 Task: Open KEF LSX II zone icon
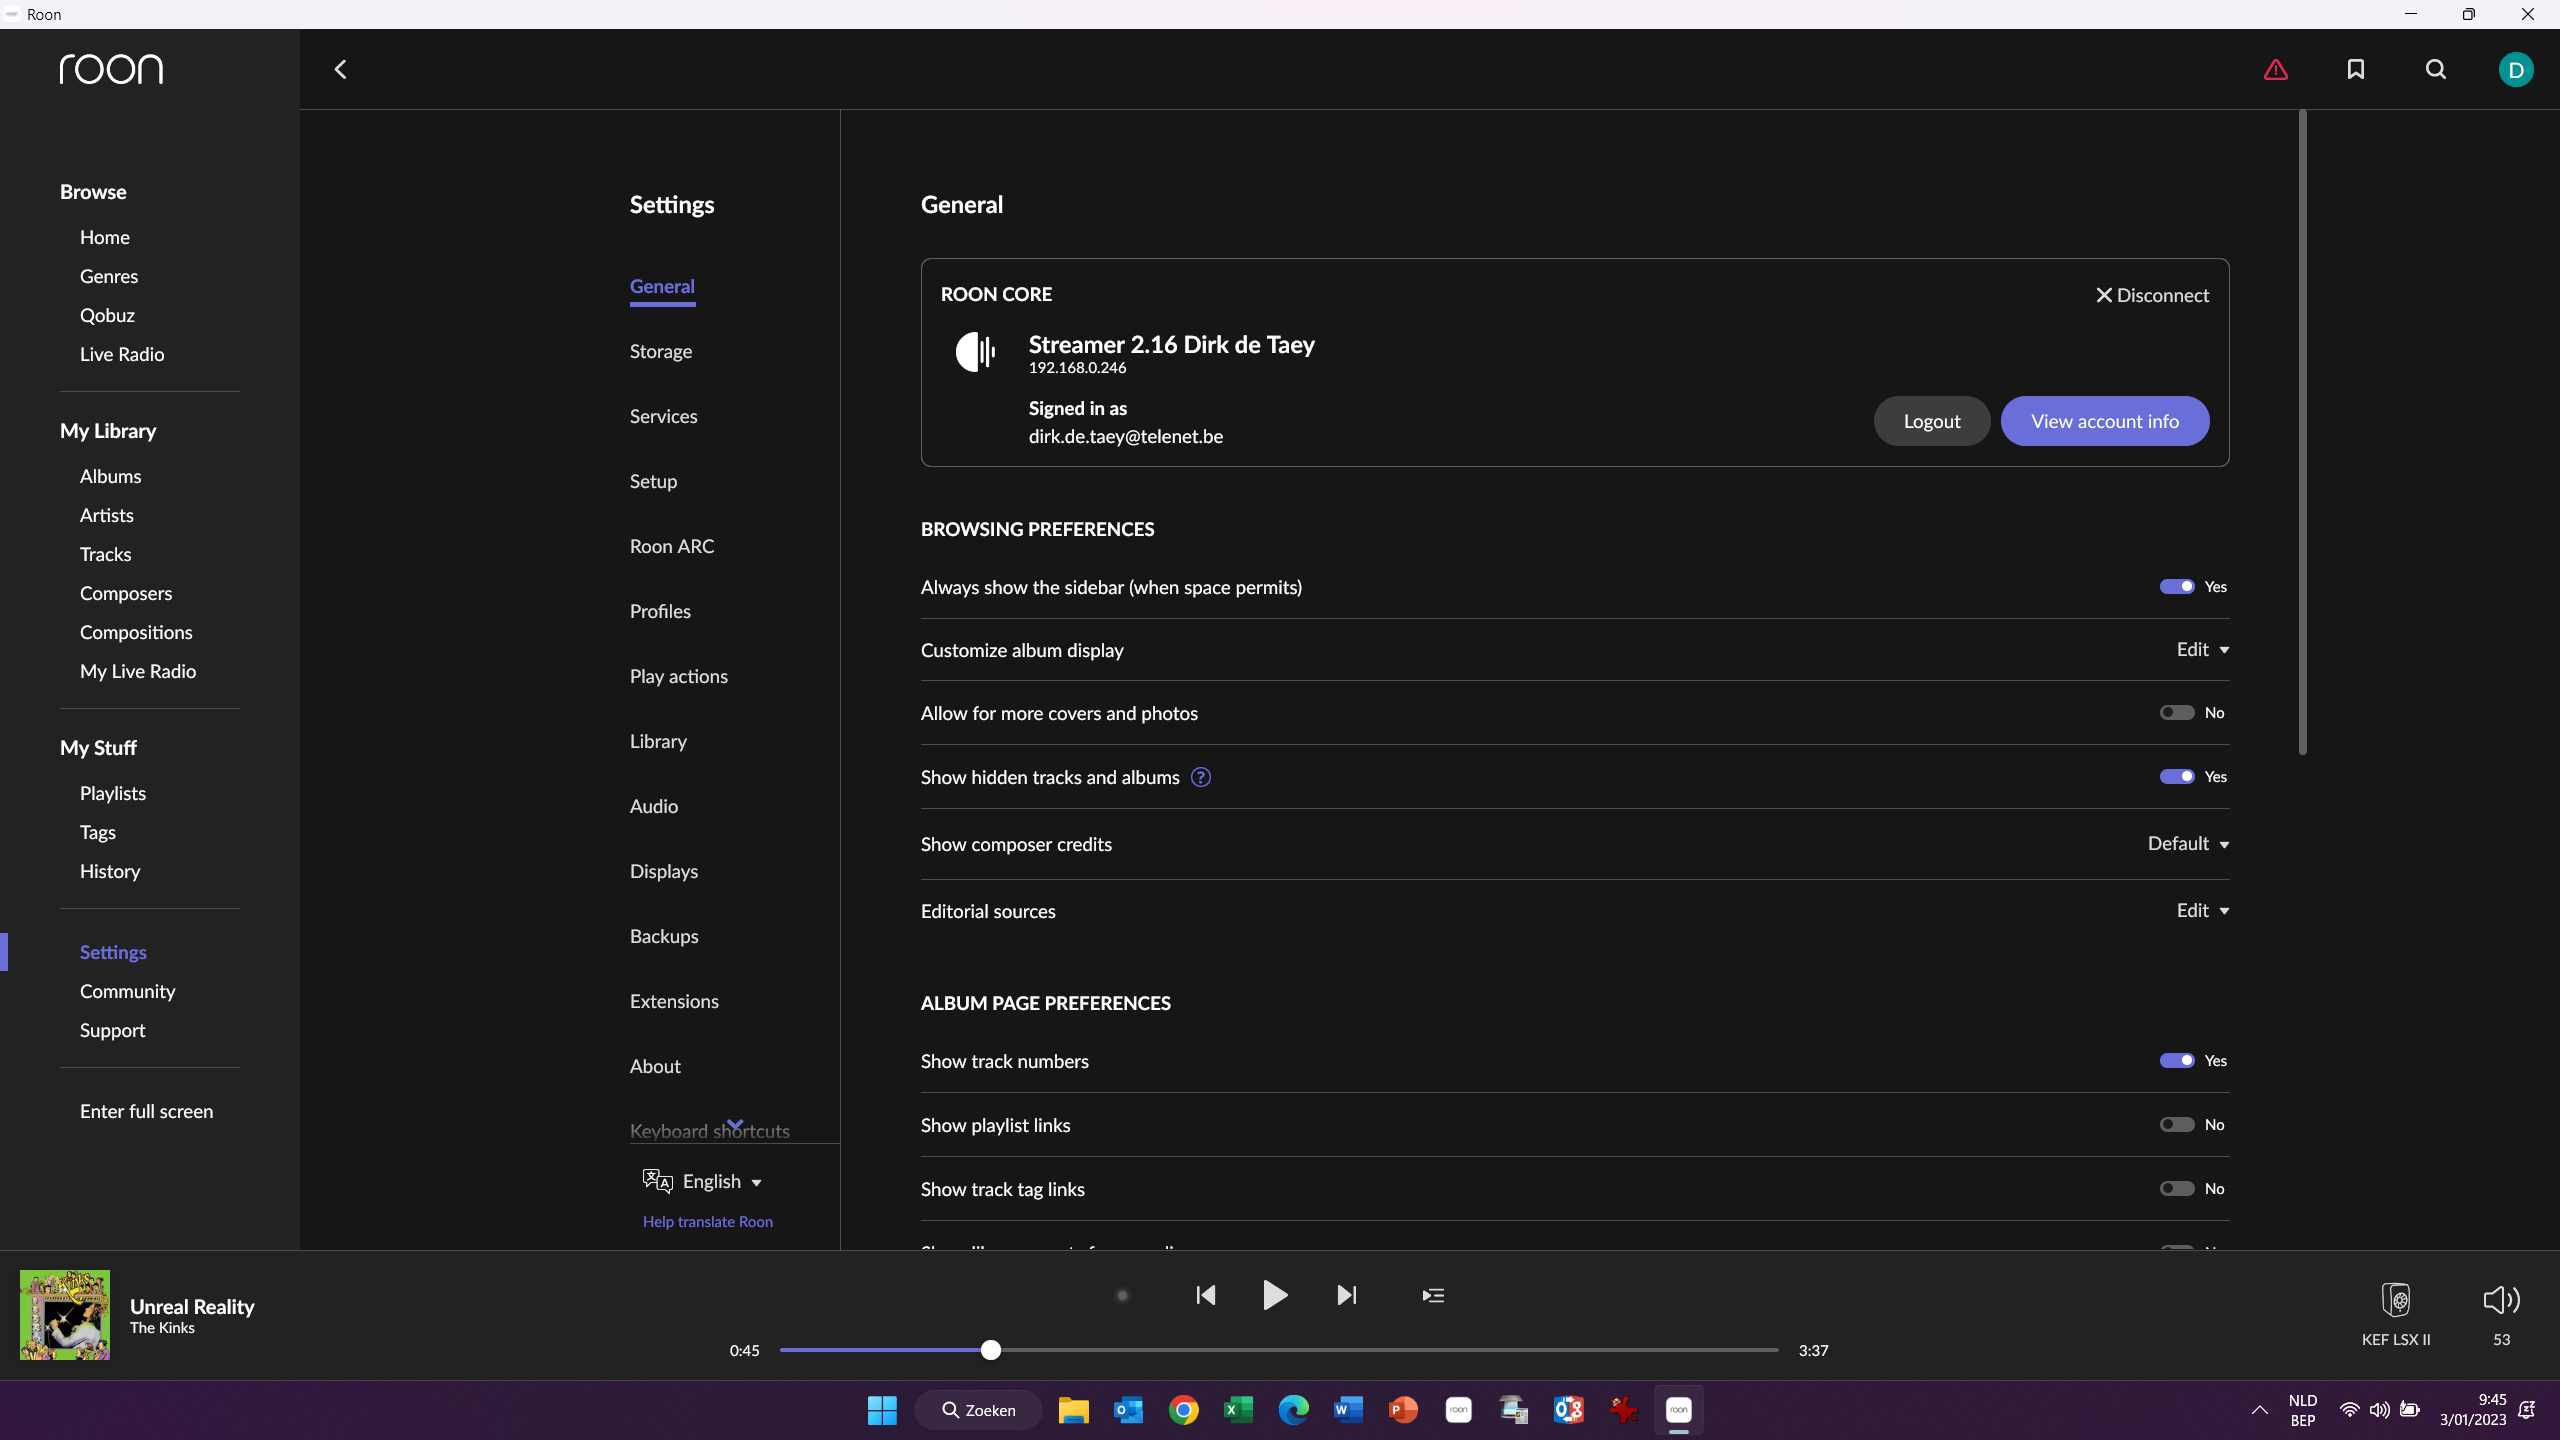2396,1300
